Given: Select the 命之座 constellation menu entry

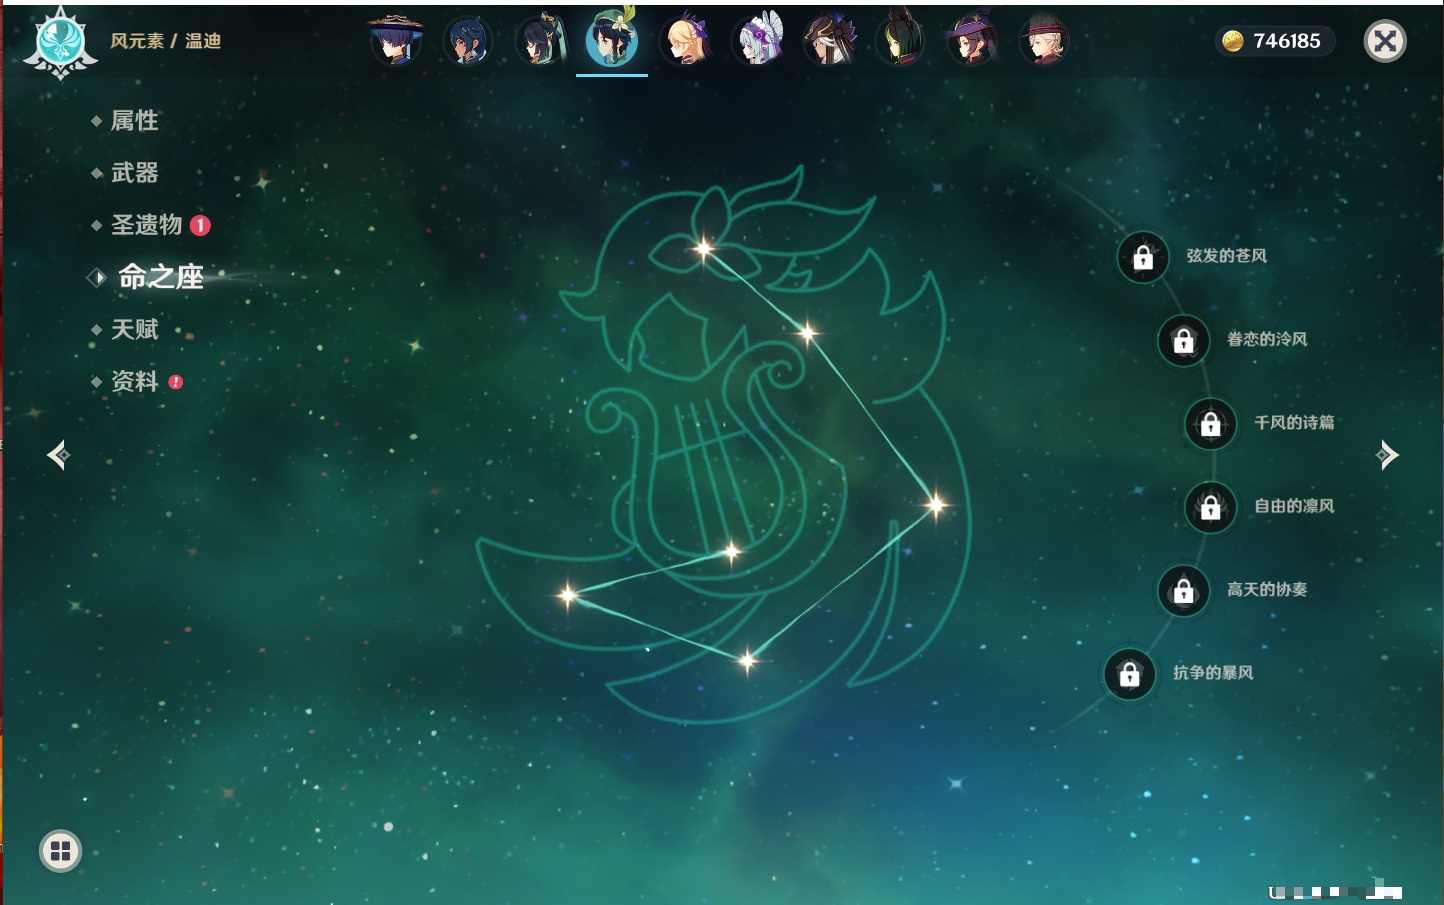Looking at the screenshot, I should pyautogui.click(x=160, y=277).
